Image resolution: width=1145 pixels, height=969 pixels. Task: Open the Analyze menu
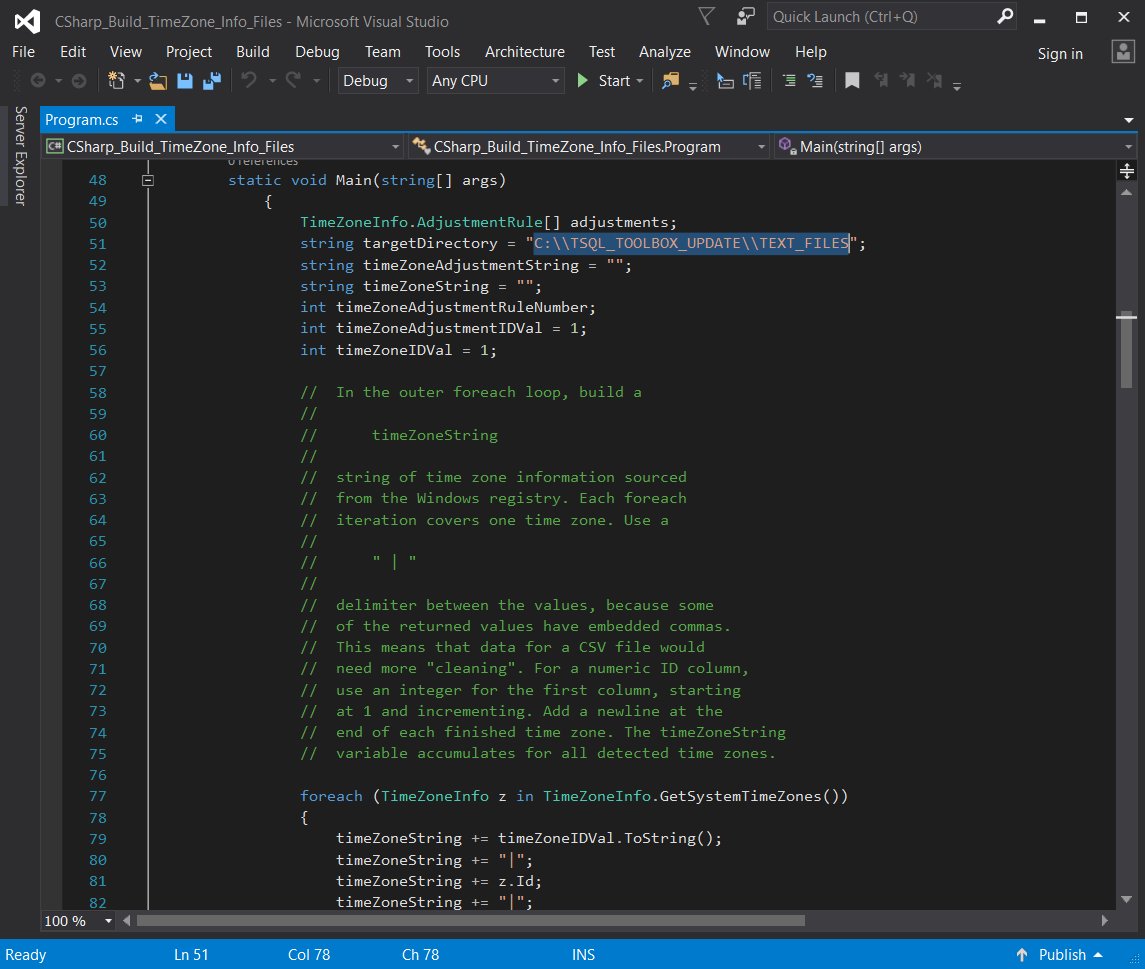tap(665, 52)
